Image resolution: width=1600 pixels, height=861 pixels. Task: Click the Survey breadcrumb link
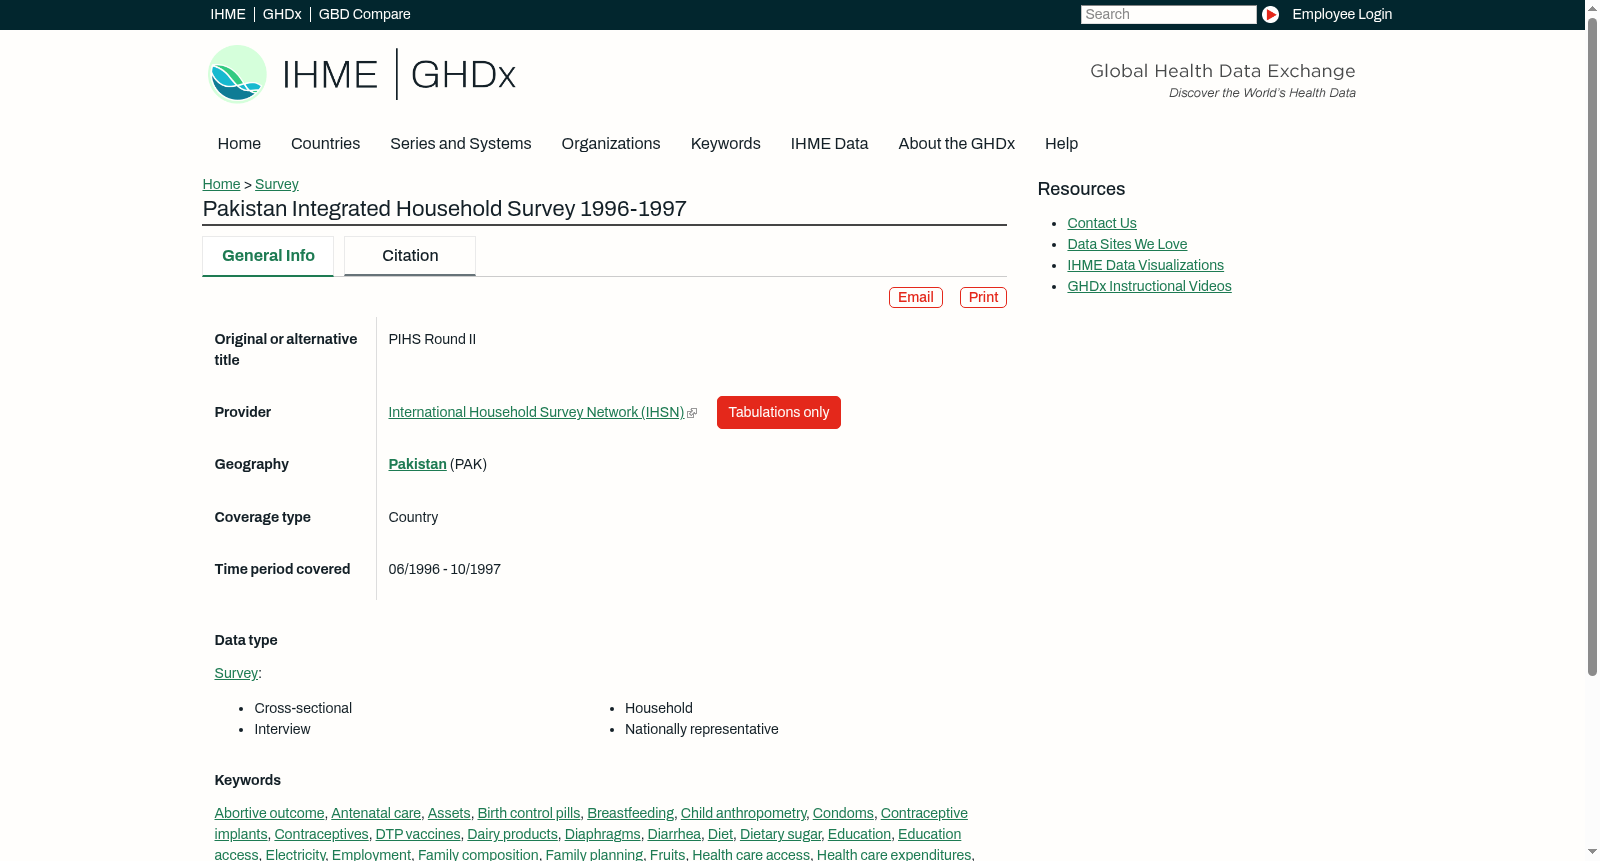[x=276, y=184]
